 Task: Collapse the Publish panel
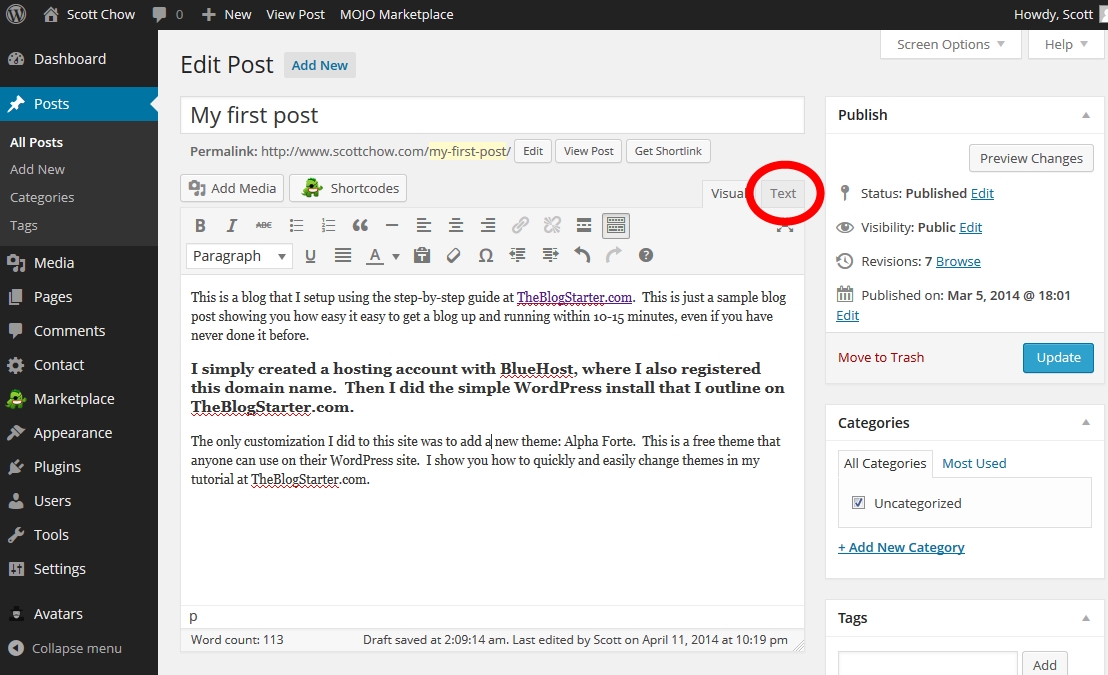(x=1086, y=114)
